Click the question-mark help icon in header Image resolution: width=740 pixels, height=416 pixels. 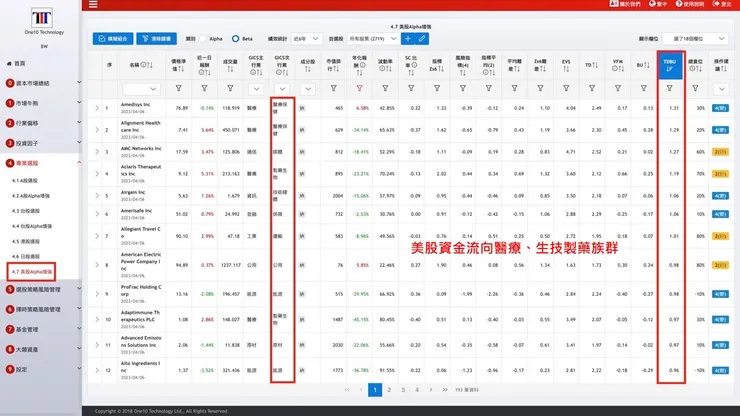[x=679, y=4]
